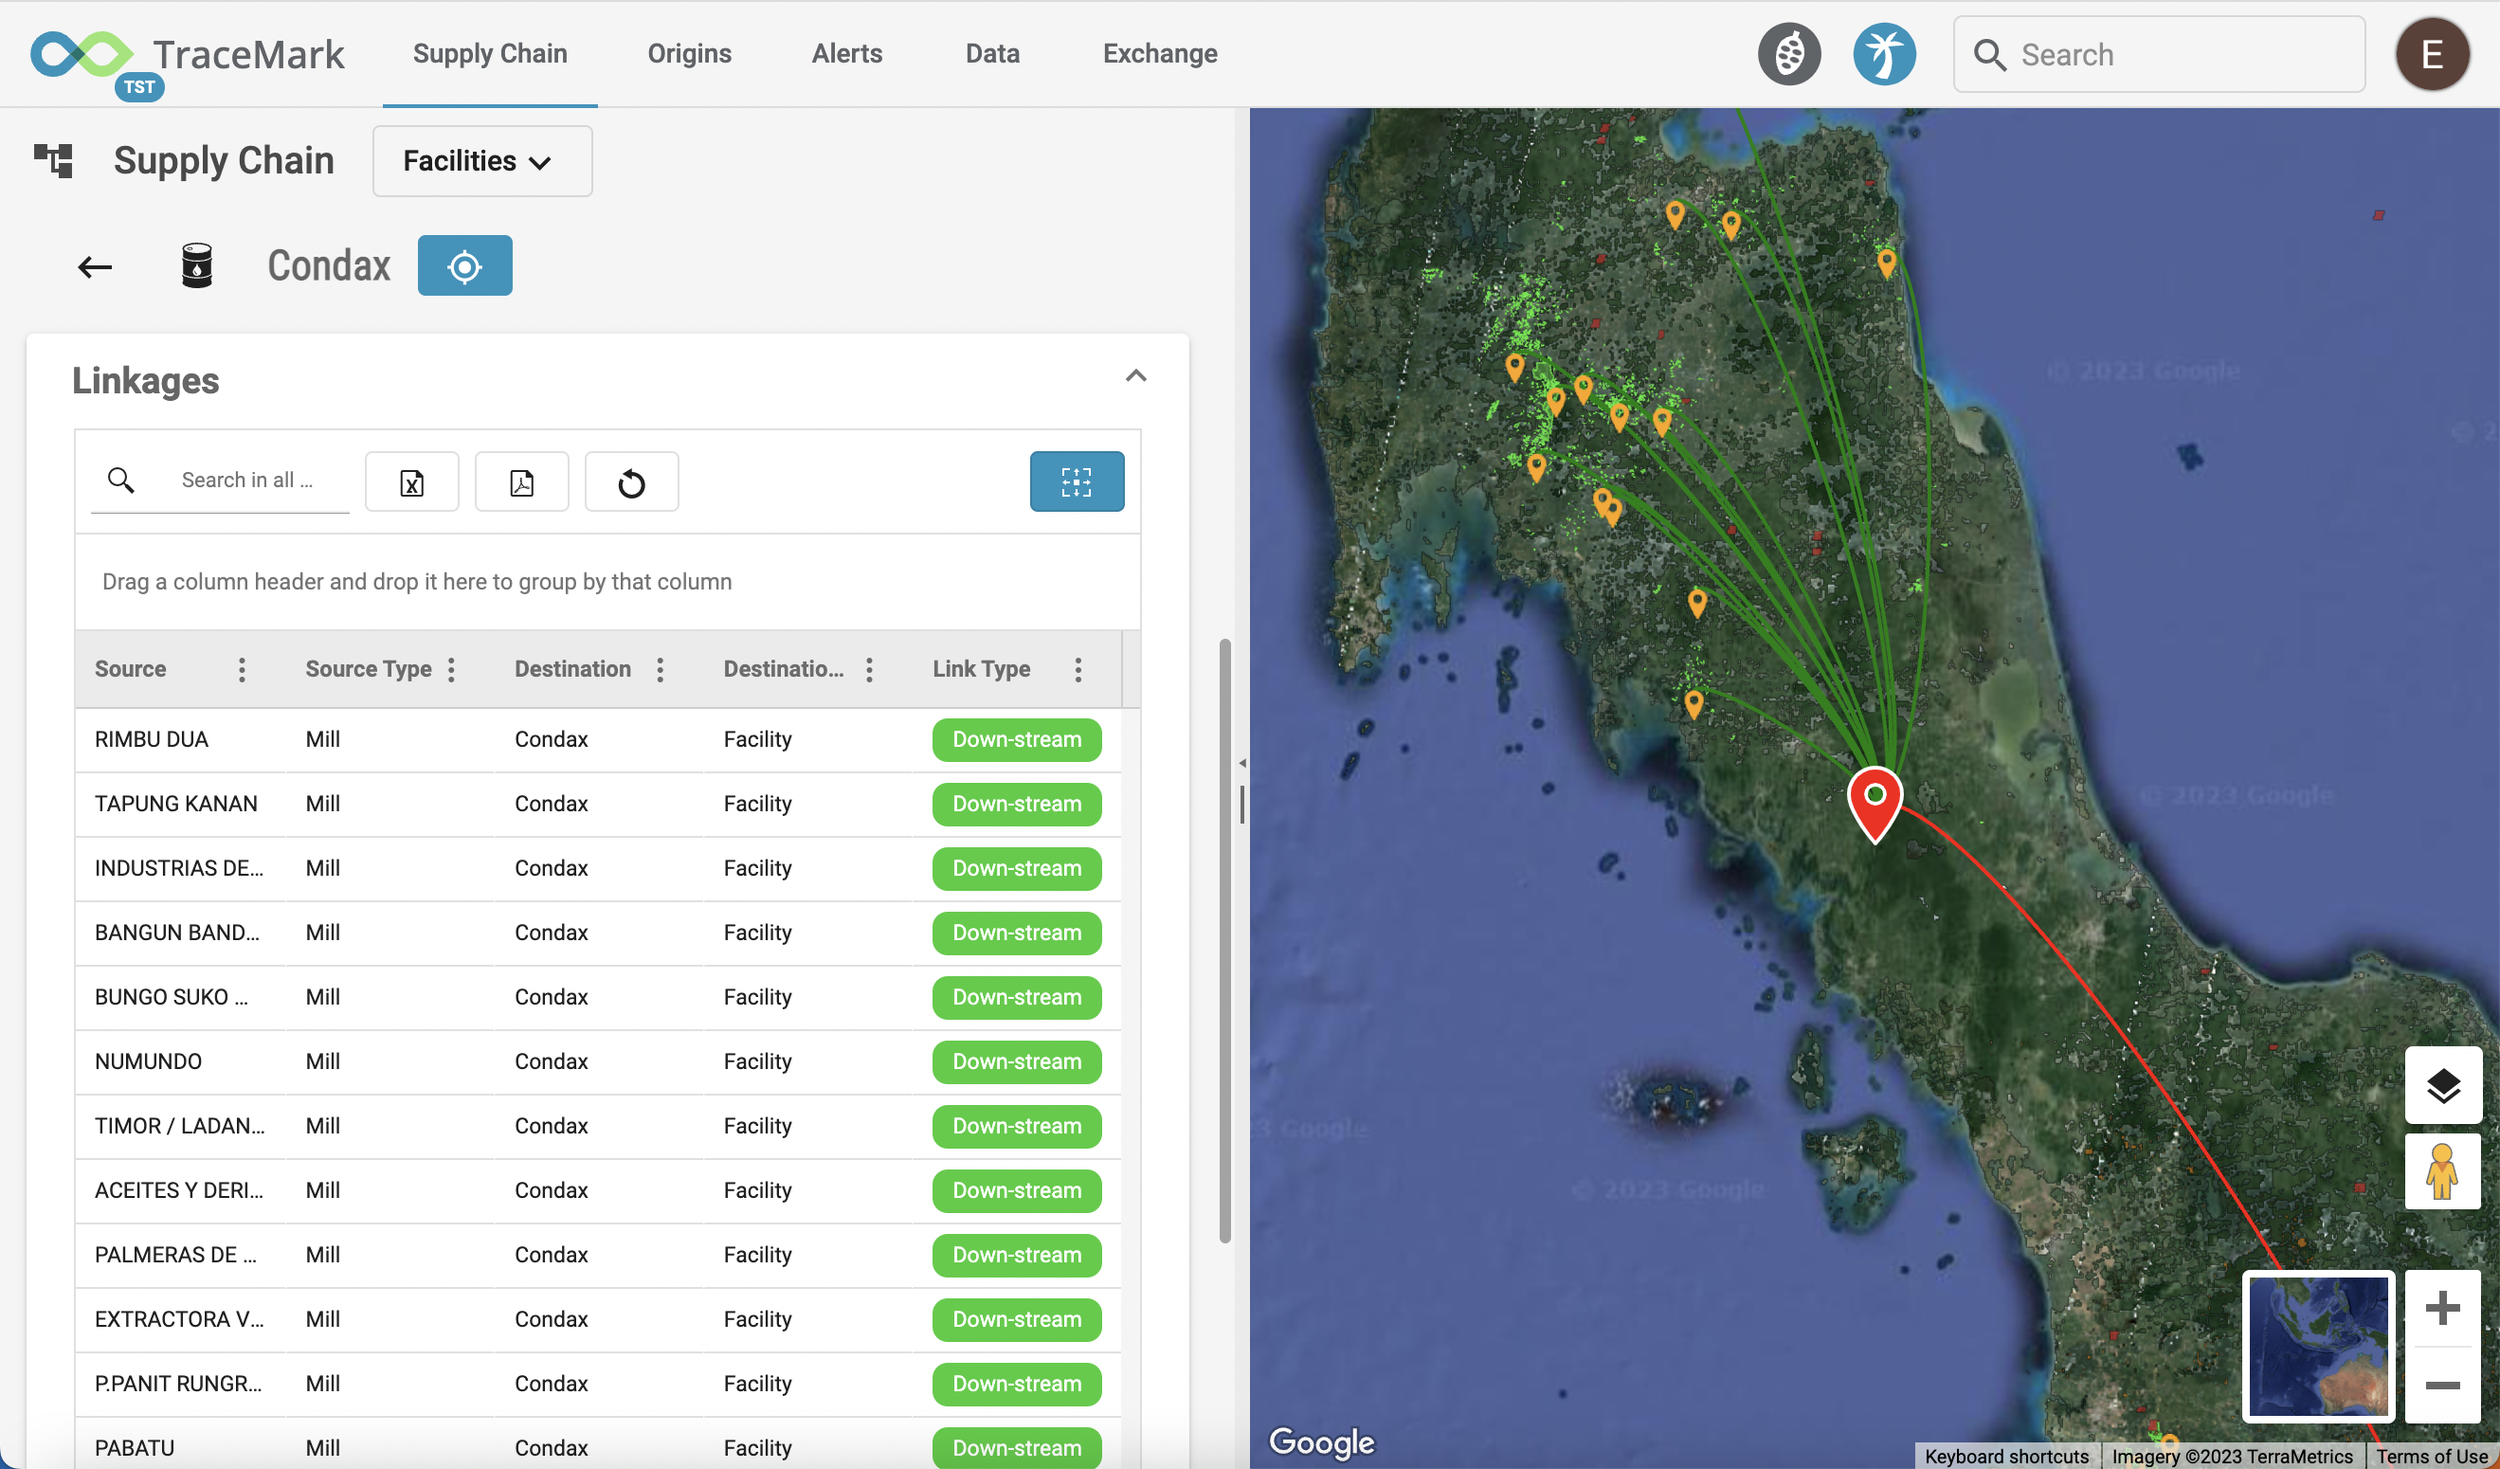Open Destination Type column options menu
Image resolution: width=2500 pixels, height=1469 pixels.
pos(870,669)
